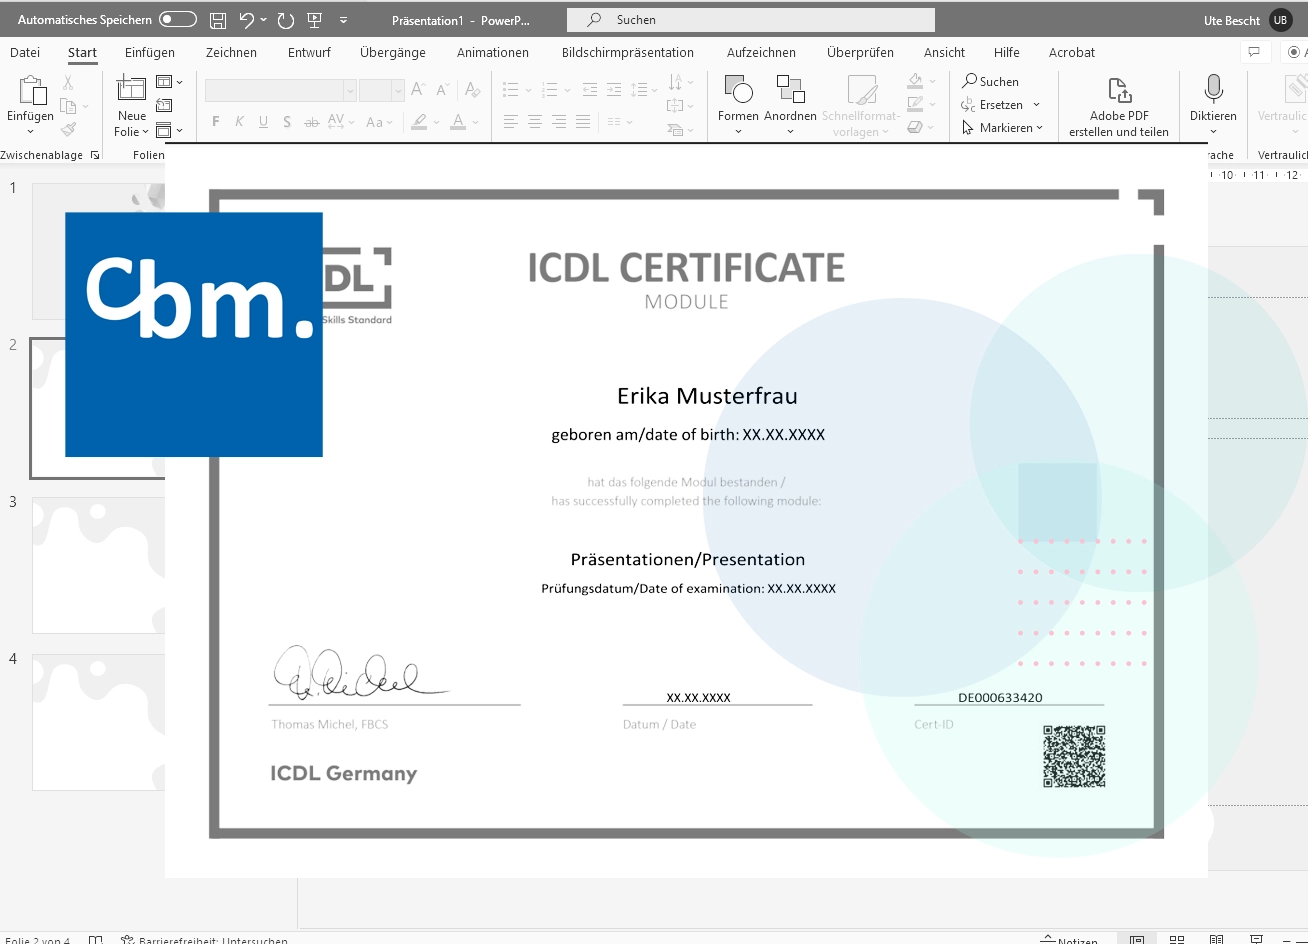Center align the text
The height and width of the screenshot is (944, 1308).
(x=535, y=122)
